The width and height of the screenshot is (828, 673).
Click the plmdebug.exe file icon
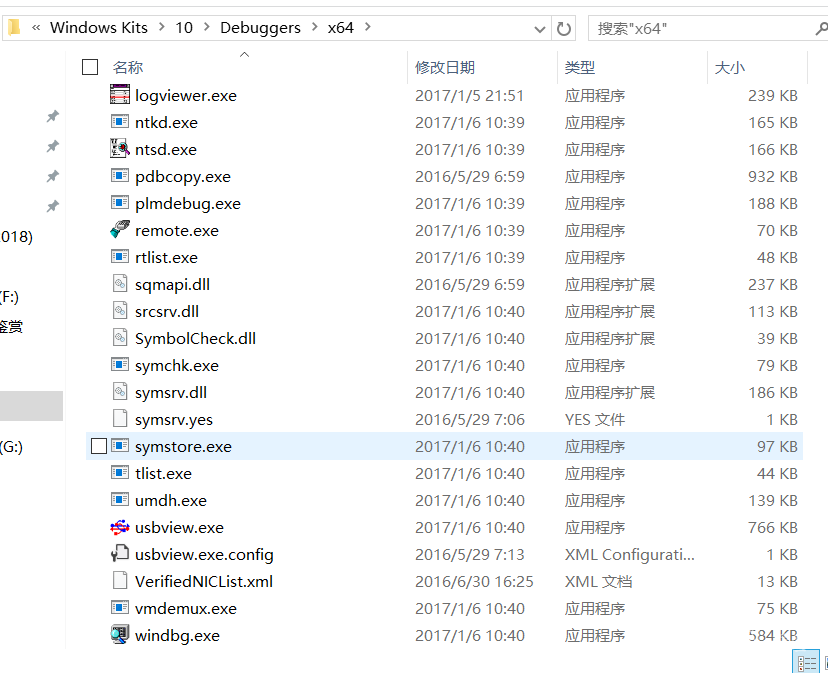(x=120, y=202)
